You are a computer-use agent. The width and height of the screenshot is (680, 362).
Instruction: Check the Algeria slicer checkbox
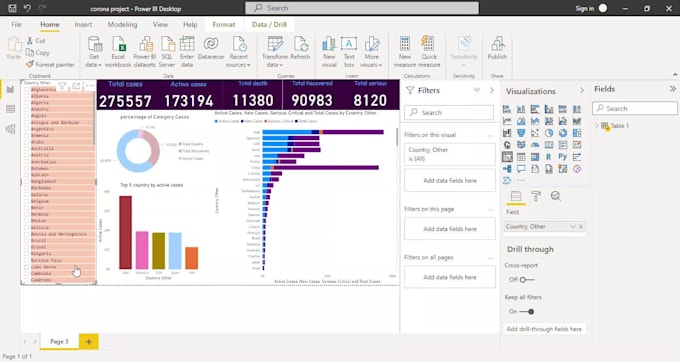tap(26, 103)
